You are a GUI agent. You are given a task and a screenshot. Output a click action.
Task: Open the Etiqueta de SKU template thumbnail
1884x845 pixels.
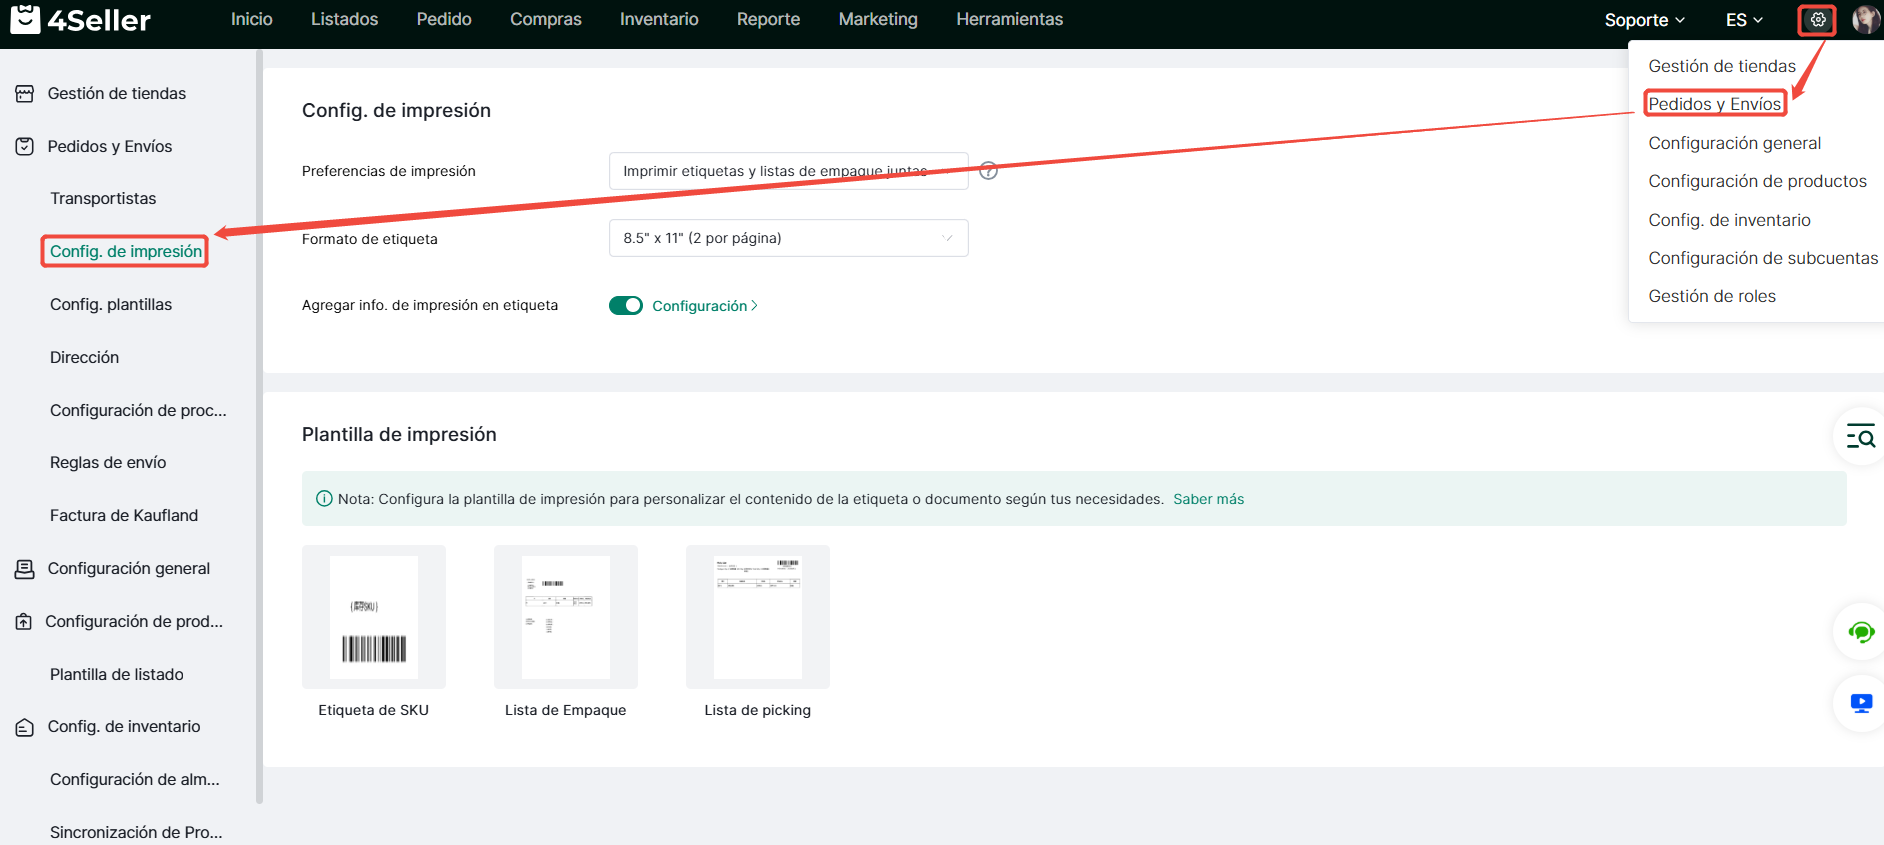pos(374,617)
